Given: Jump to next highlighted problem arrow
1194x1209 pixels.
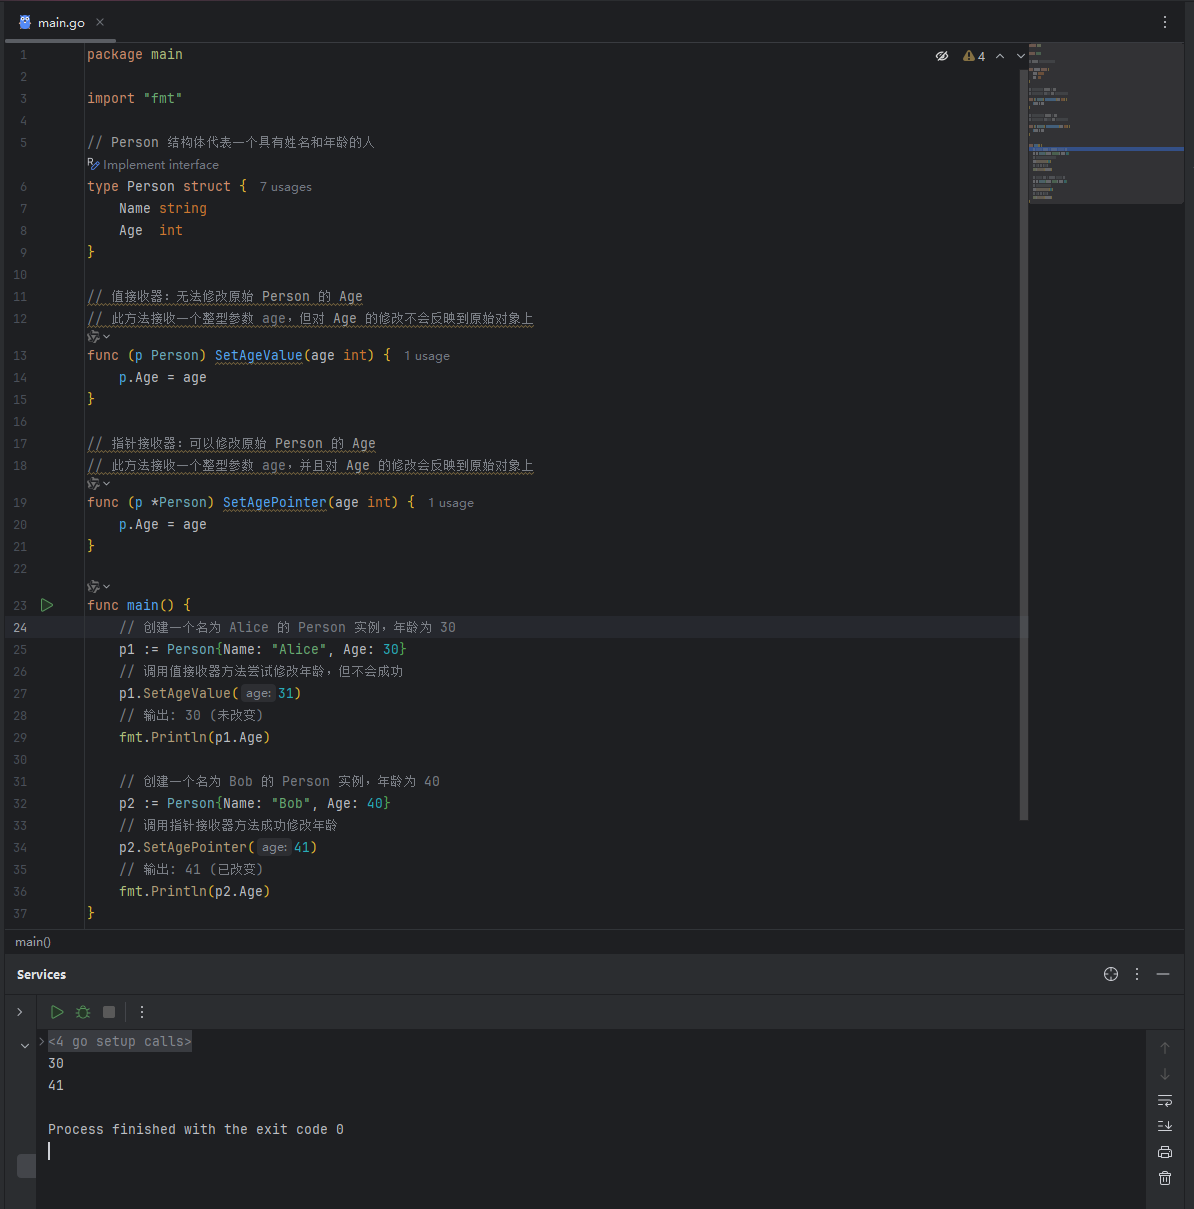Looking at the screenshot, I should pyautogui.click(x=1020, y=56).
